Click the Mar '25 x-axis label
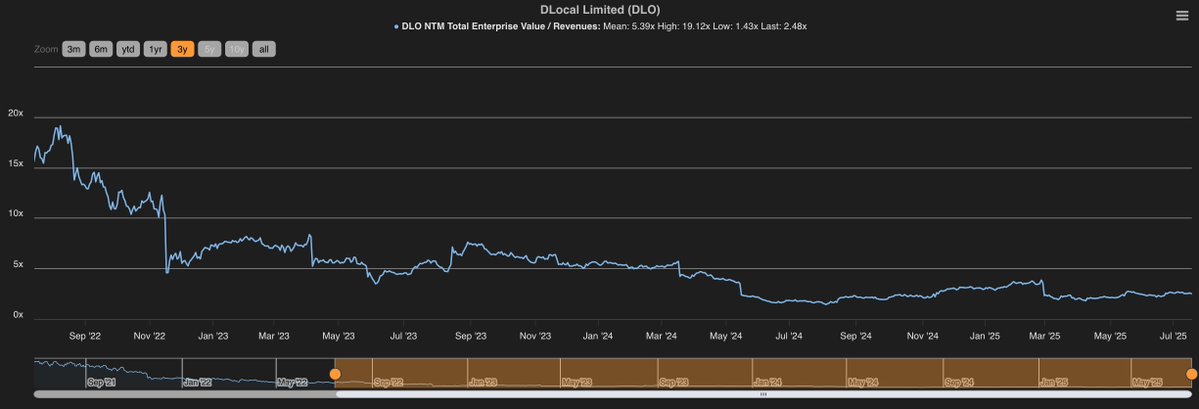 click(1045, 336)
